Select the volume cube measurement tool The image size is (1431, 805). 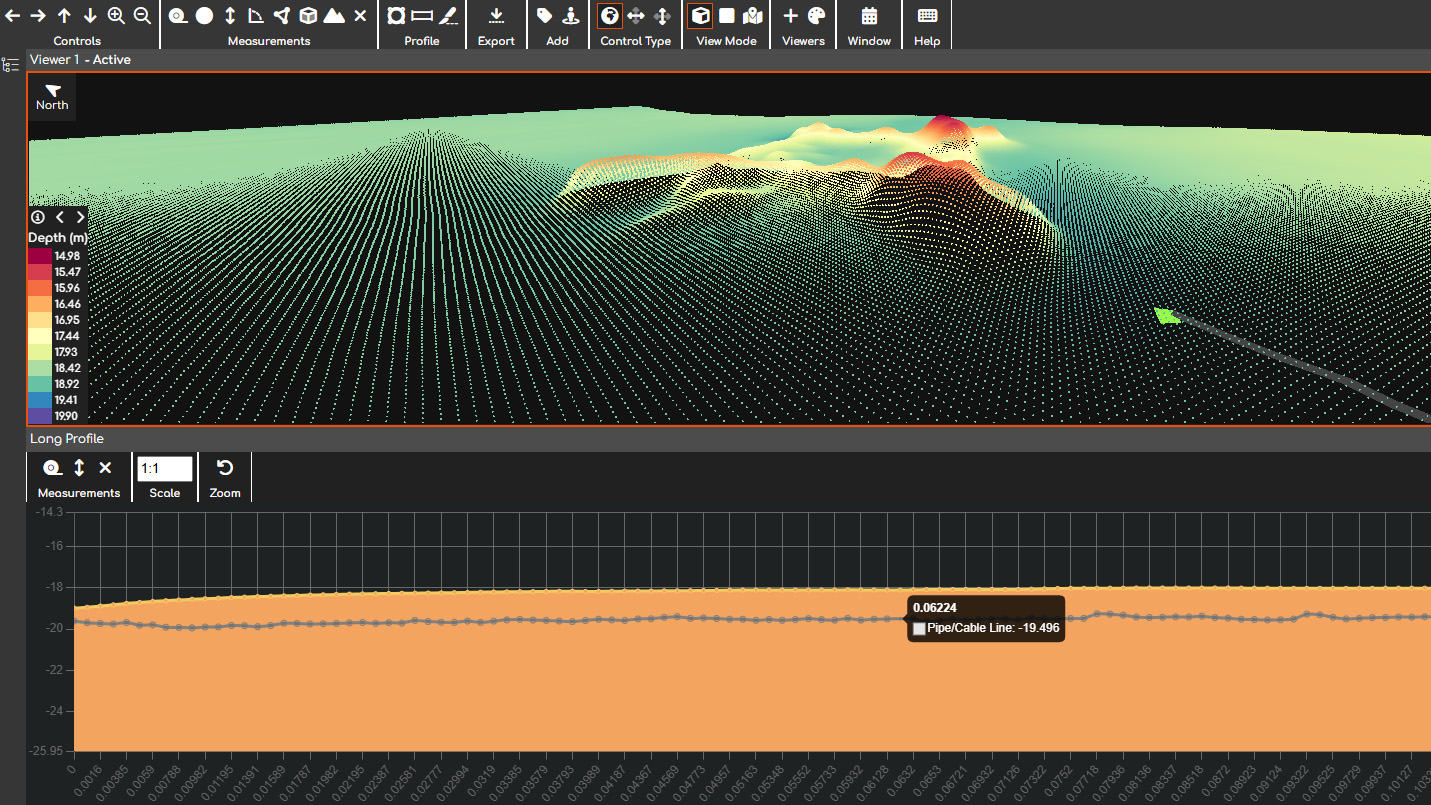[x=308, y=16]
